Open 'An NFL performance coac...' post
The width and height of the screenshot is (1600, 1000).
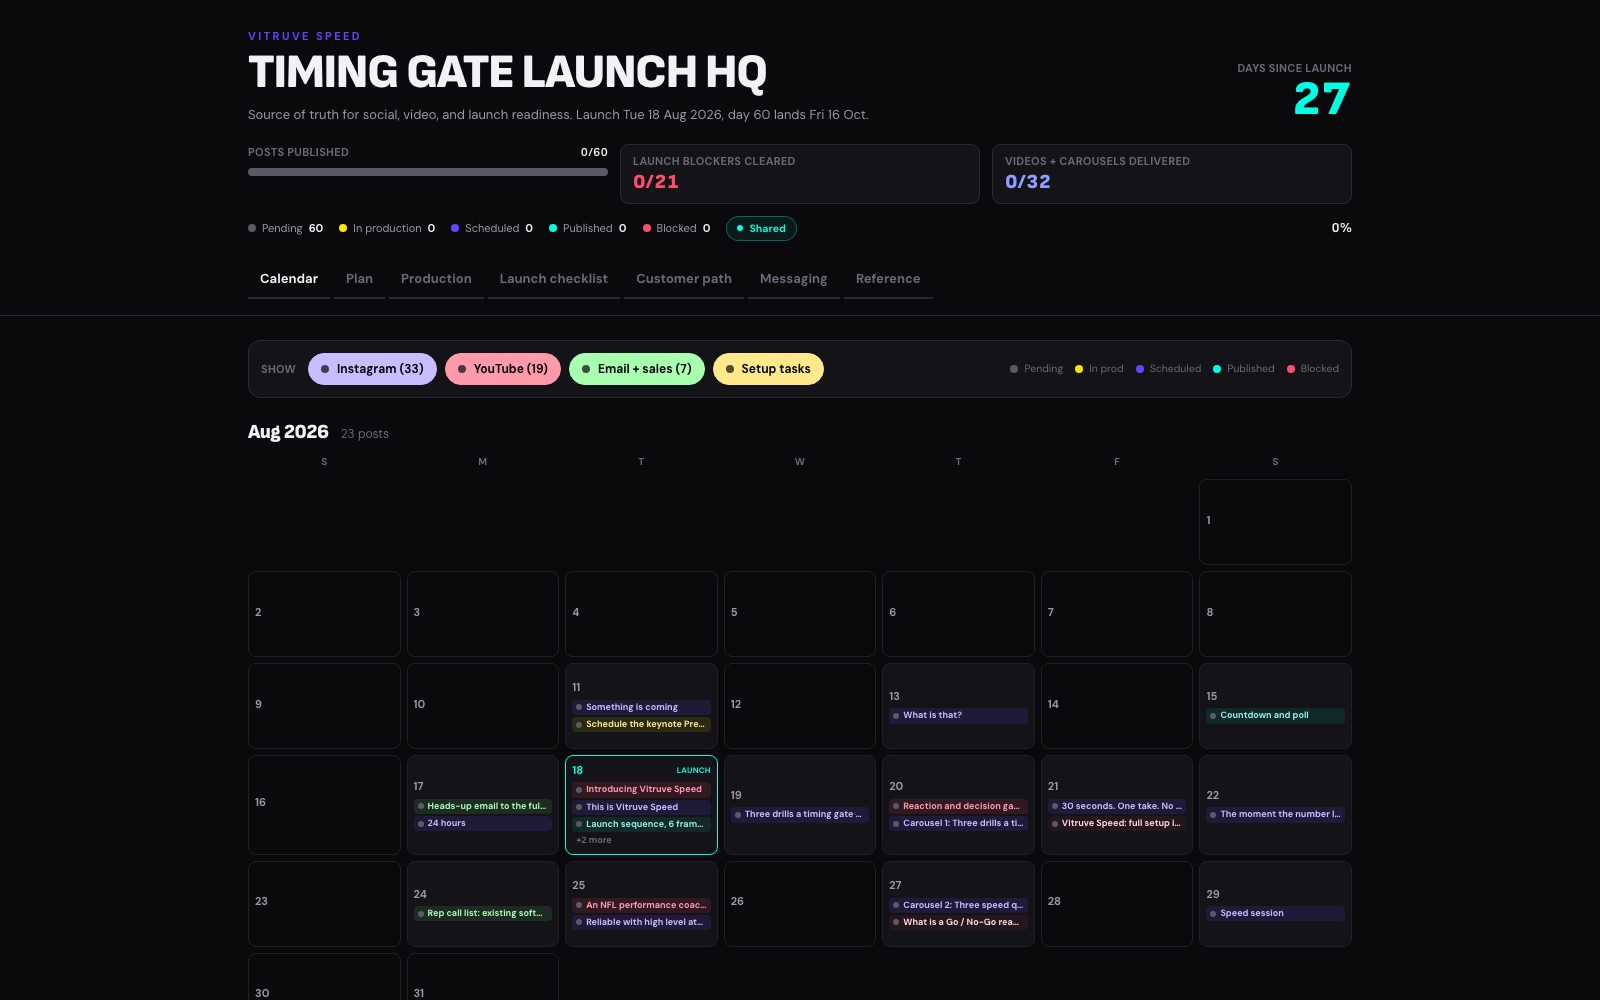click(x=641, y=905)
